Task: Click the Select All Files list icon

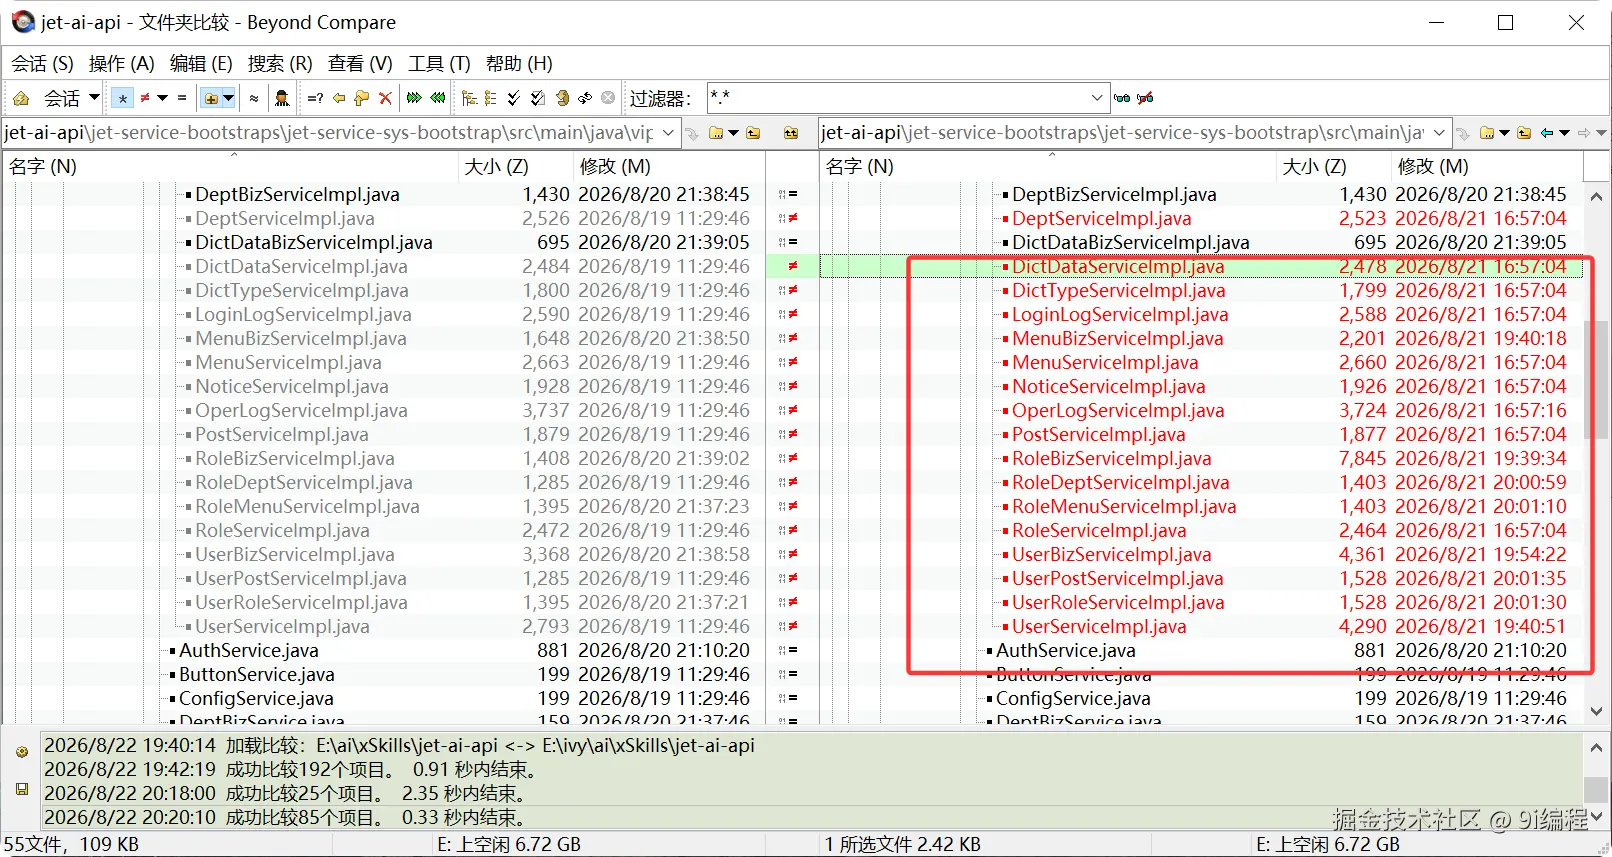Action: (490, 98)
